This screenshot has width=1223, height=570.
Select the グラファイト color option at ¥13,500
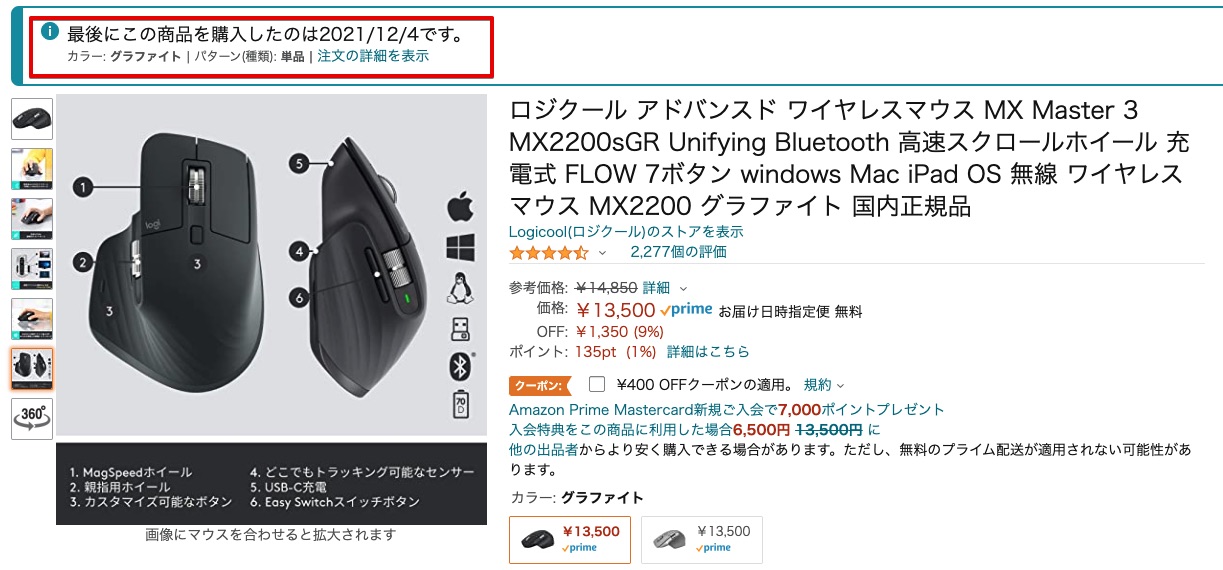[x=570, y=539]
